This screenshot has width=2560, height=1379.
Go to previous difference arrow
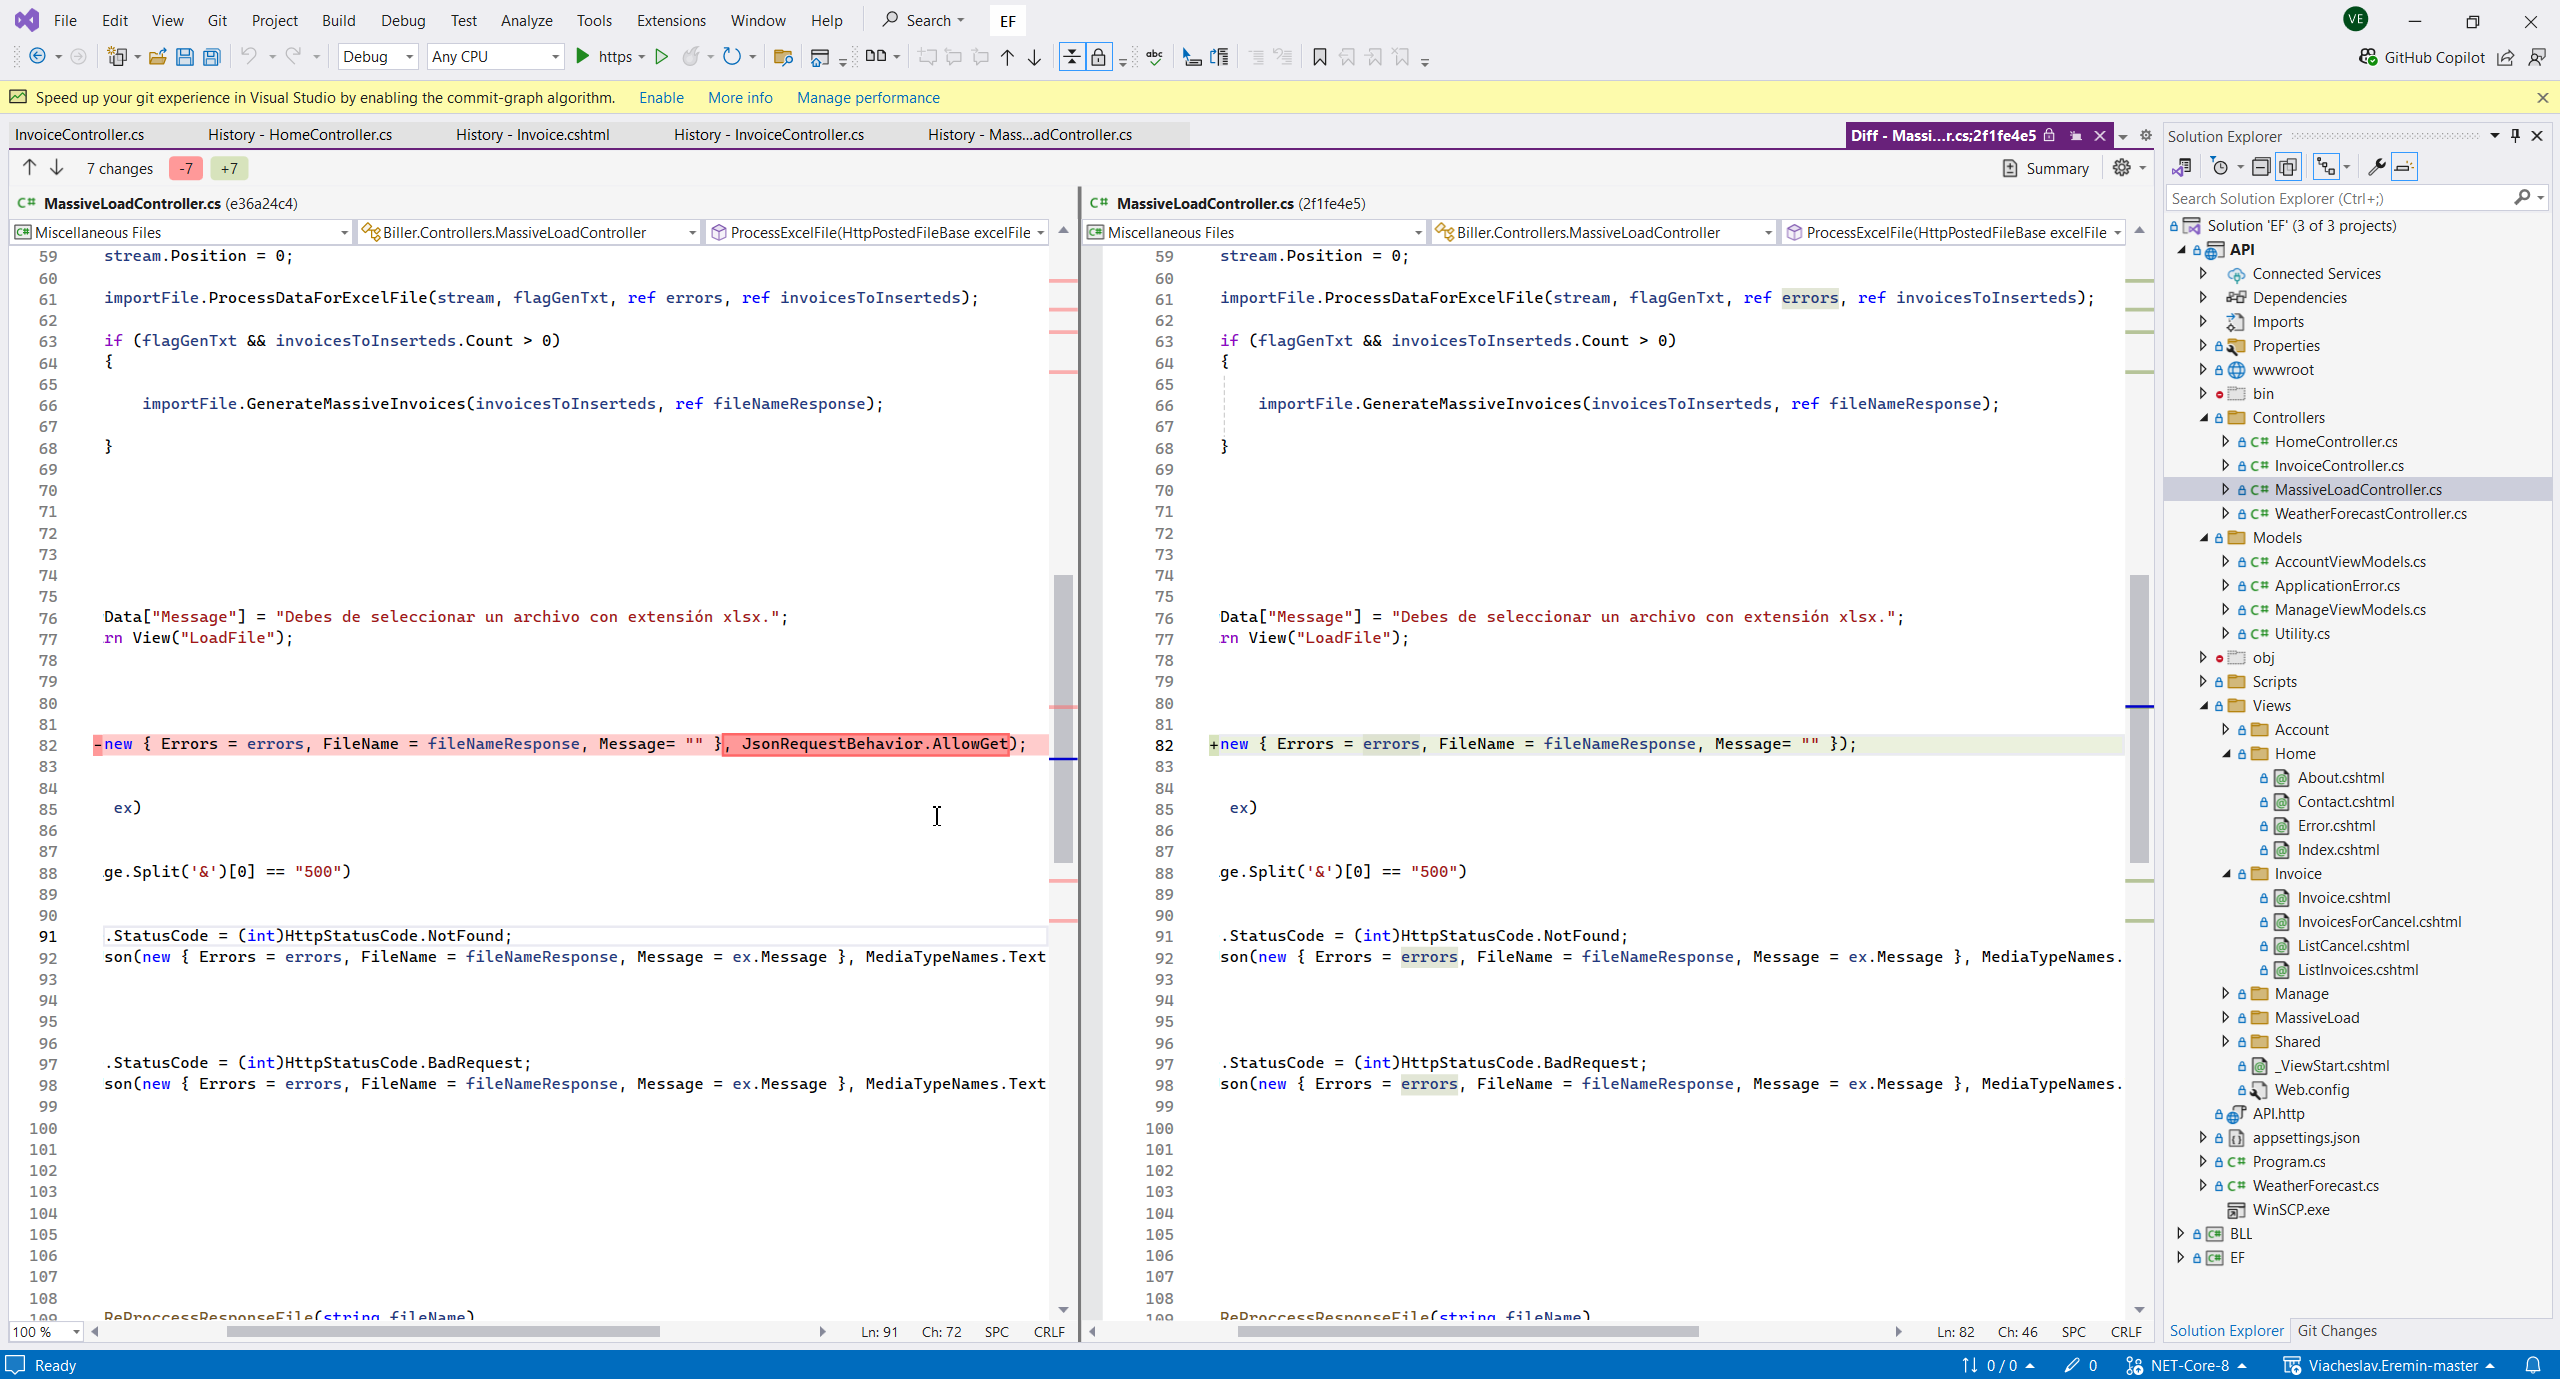point(29,168)
